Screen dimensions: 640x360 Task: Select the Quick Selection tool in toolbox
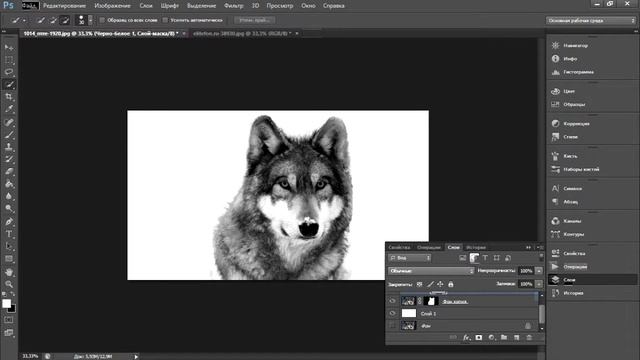(9, 84)
